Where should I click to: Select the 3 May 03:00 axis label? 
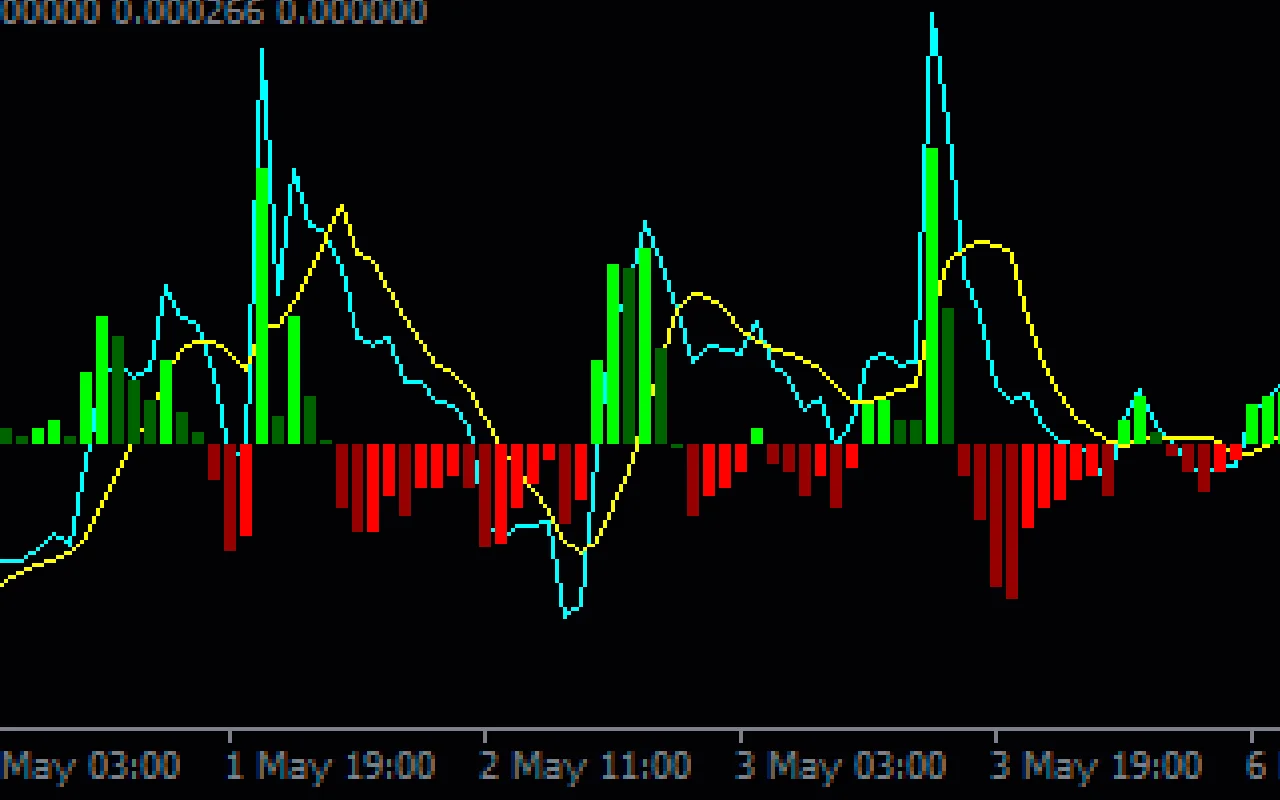[x=840, y=765]
